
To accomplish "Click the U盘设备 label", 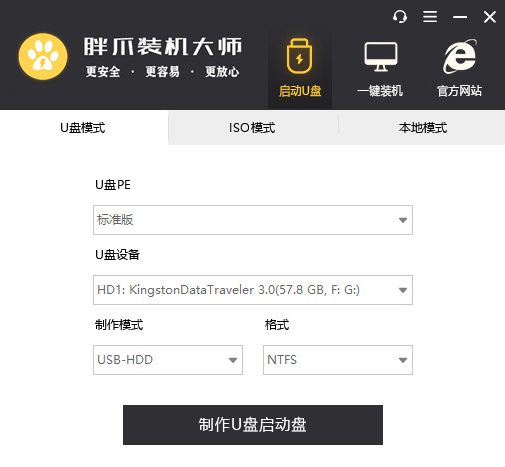I will [117, 255].
